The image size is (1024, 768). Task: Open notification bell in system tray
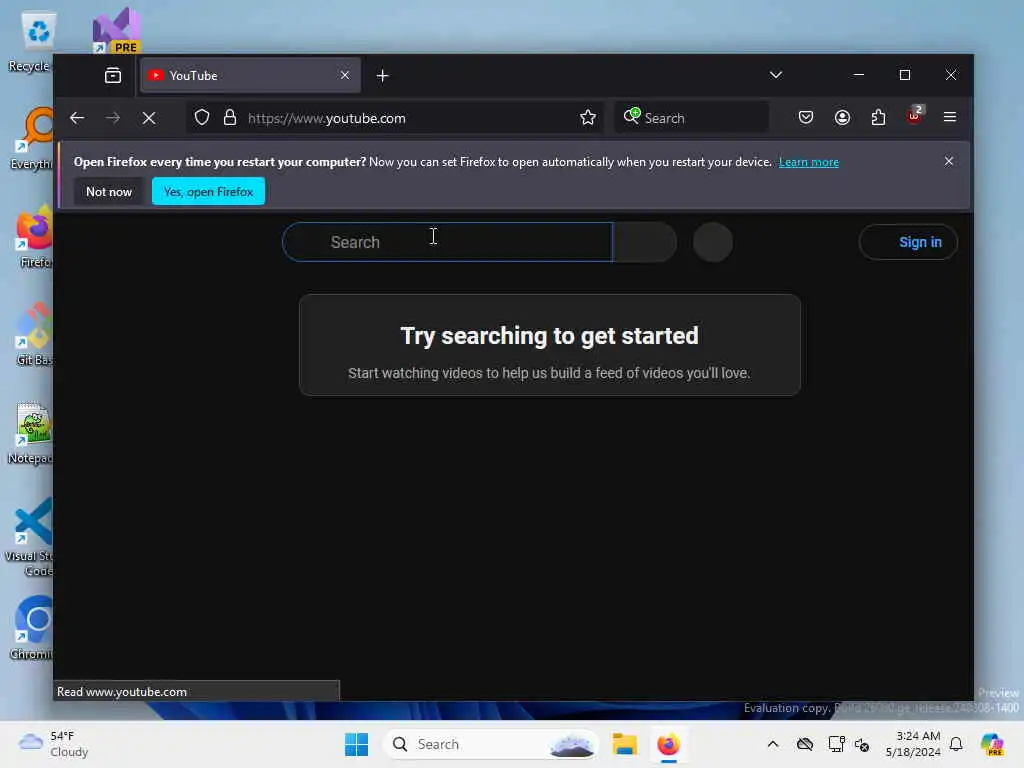point(956,744)
